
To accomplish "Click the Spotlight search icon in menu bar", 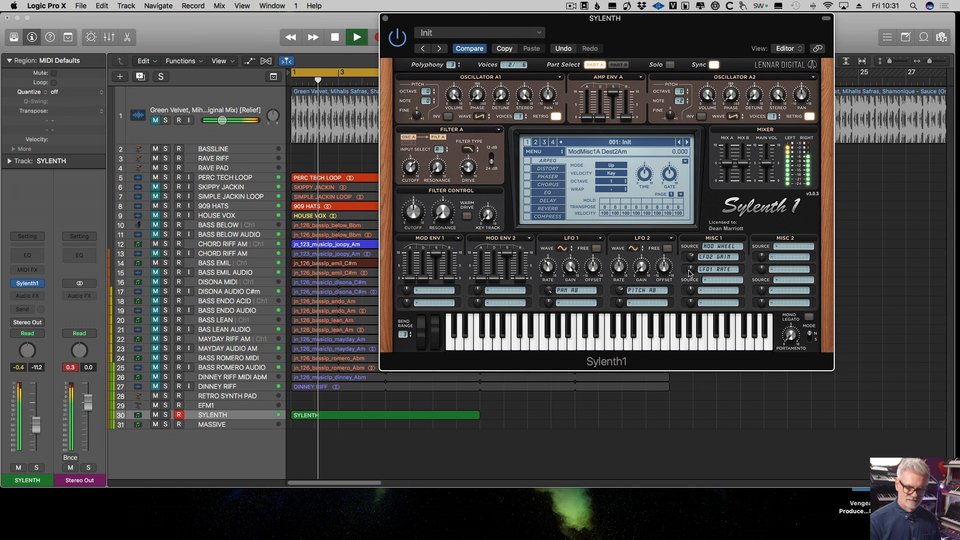I will (913, 6).
